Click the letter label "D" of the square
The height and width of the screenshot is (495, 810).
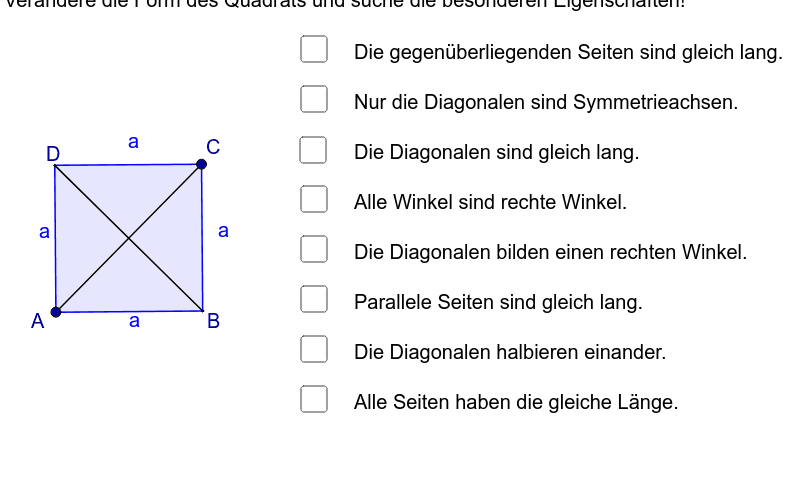53,153
